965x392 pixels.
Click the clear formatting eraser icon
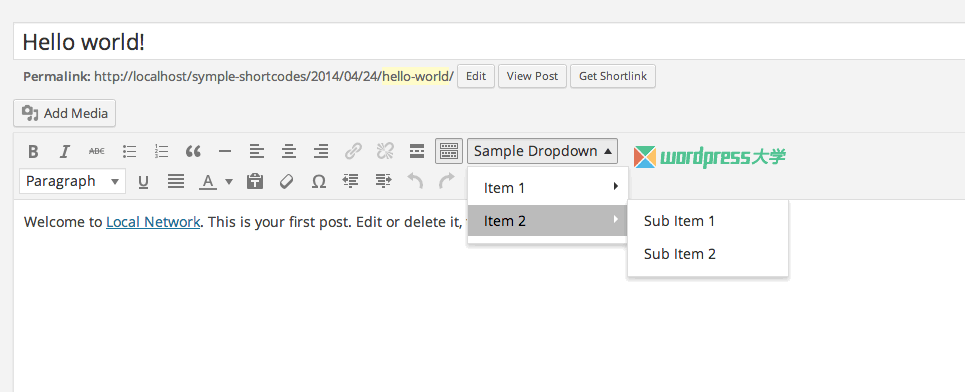pos(286,182)
